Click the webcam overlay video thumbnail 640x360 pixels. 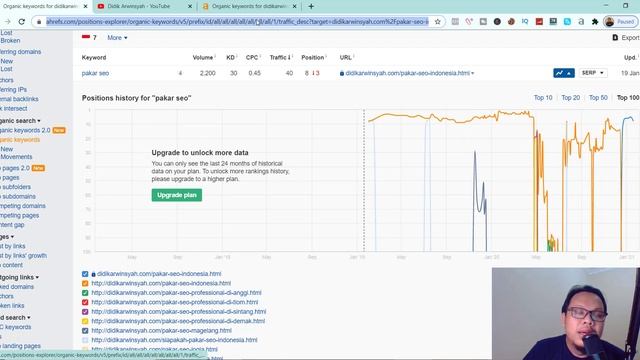click(566, 313)
